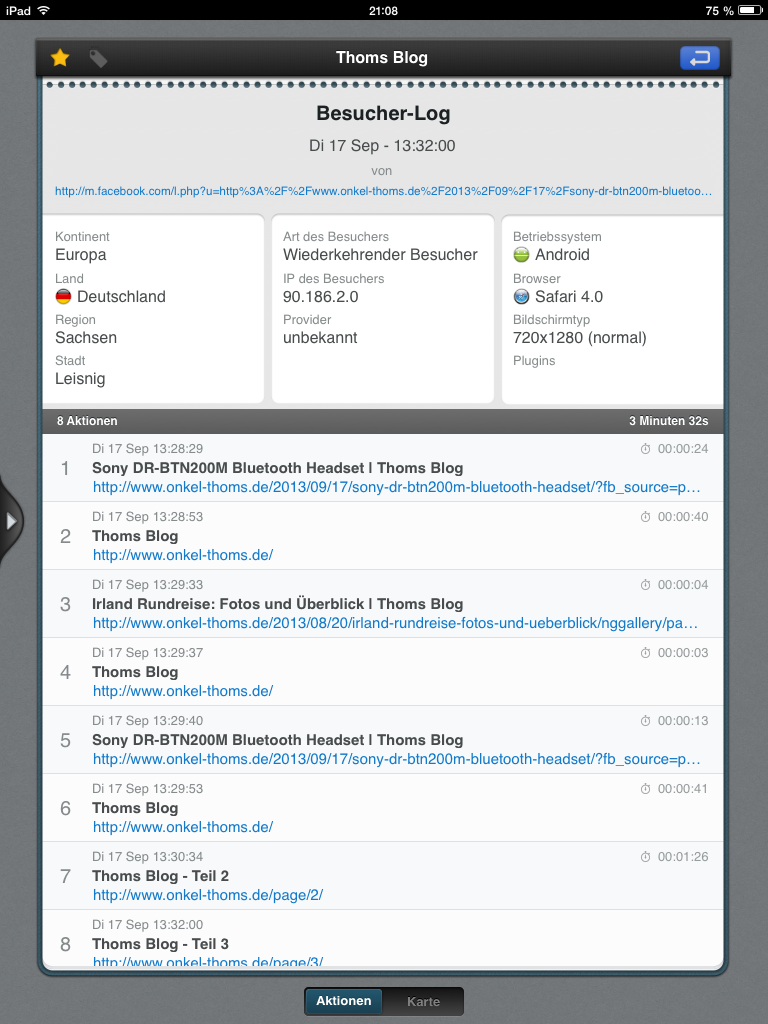Open action 1 Sony headset URL

click(x=396, y=487)
